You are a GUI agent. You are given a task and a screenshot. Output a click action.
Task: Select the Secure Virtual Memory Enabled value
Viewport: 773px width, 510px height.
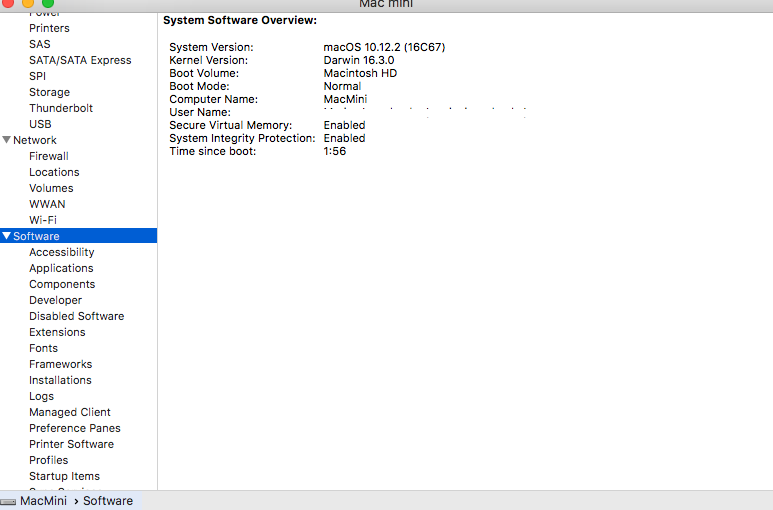pos(344,125)
